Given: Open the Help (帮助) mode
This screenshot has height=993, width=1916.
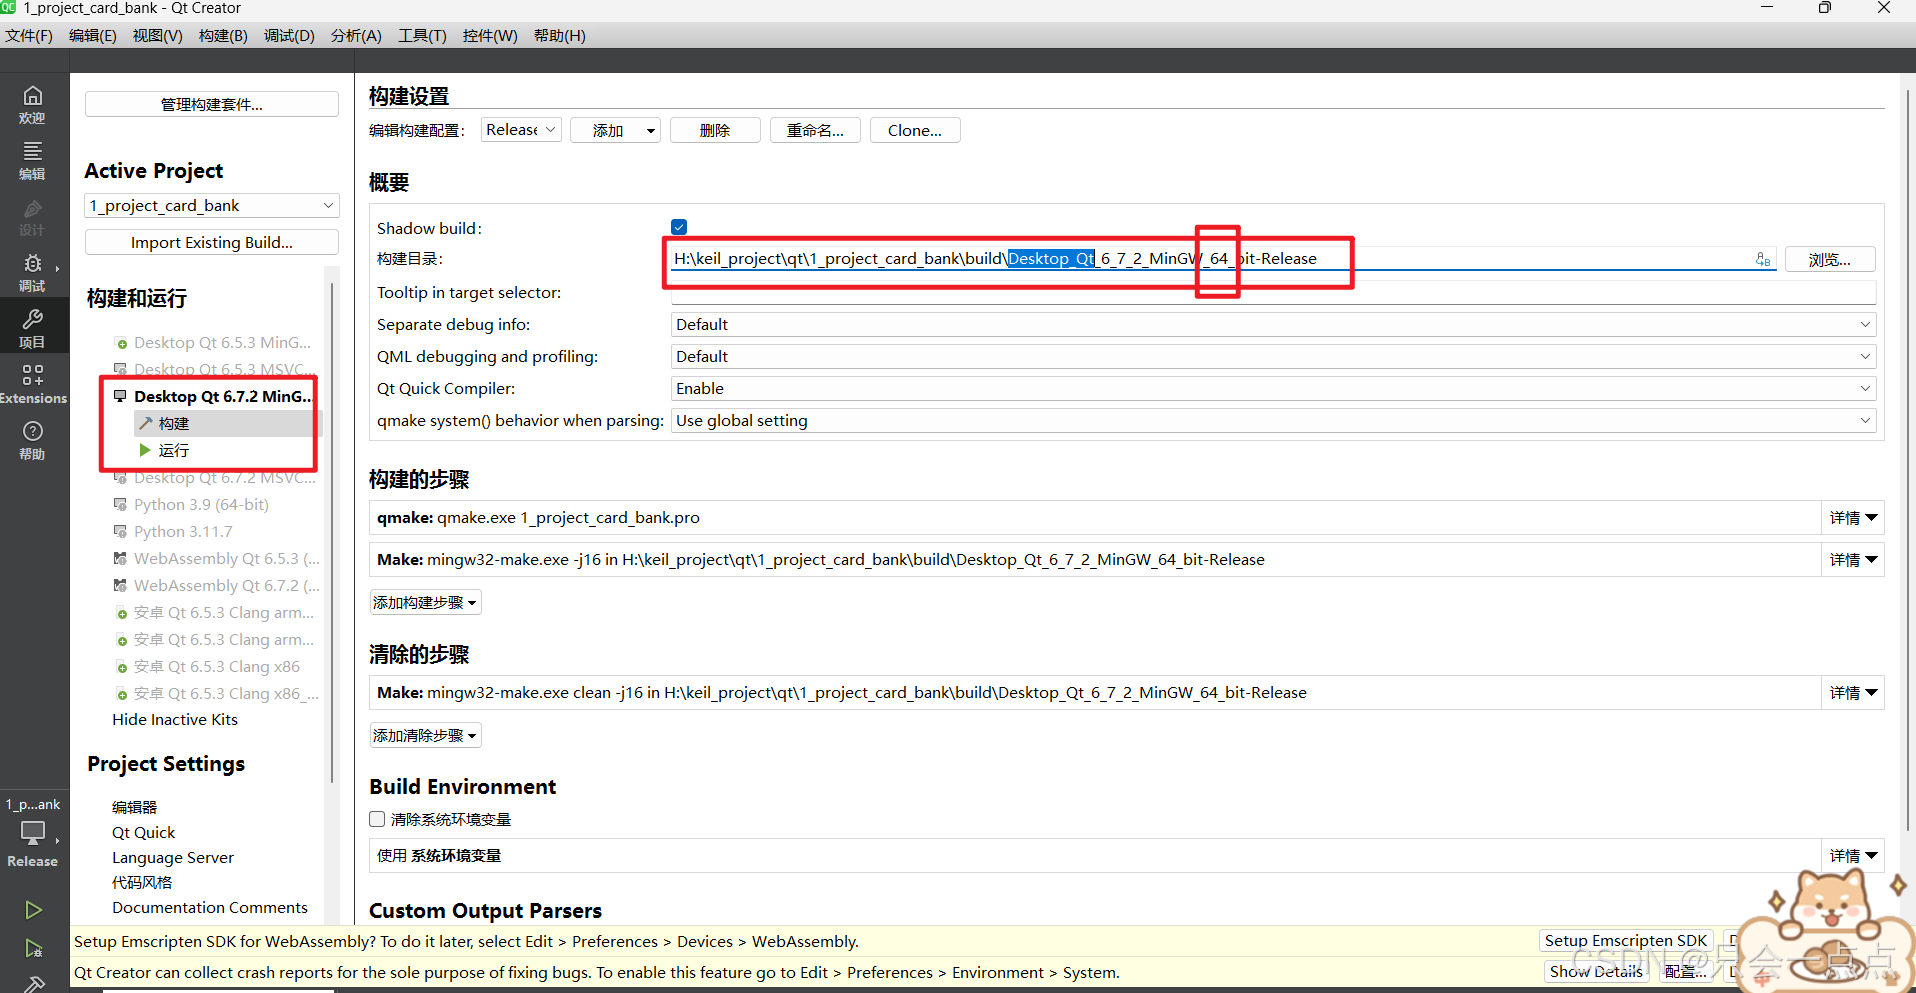Looking at the screenshot, I should [33, 440].
